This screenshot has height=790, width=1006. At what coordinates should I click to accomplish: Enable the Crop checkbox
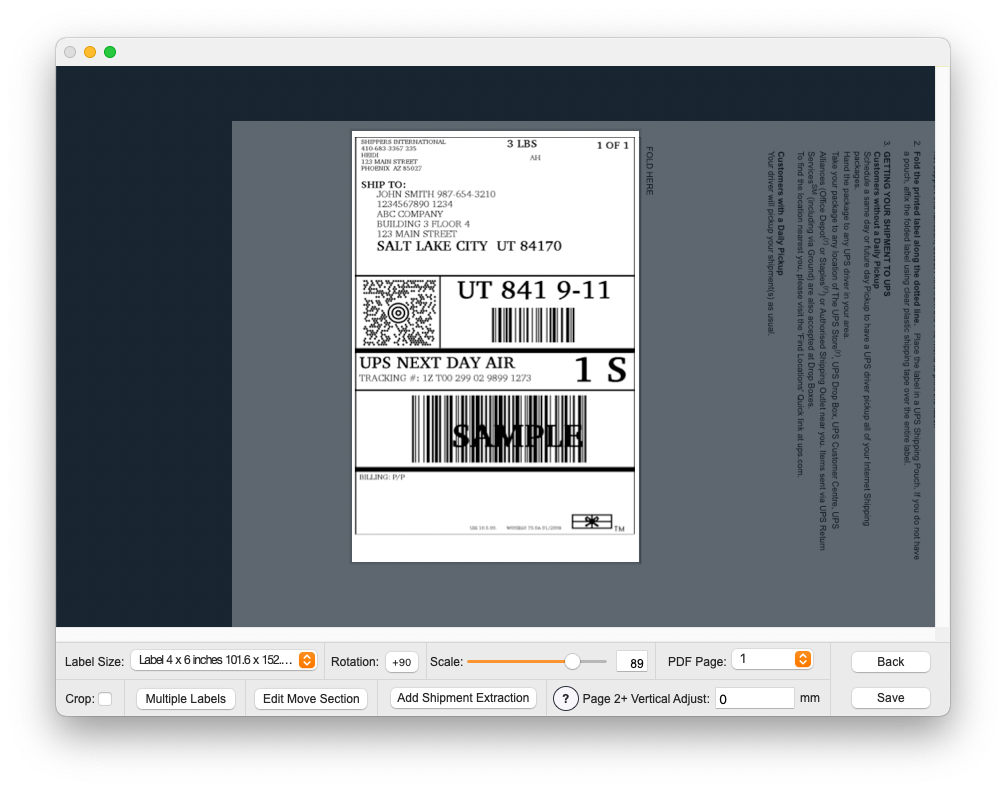[105, 699]
